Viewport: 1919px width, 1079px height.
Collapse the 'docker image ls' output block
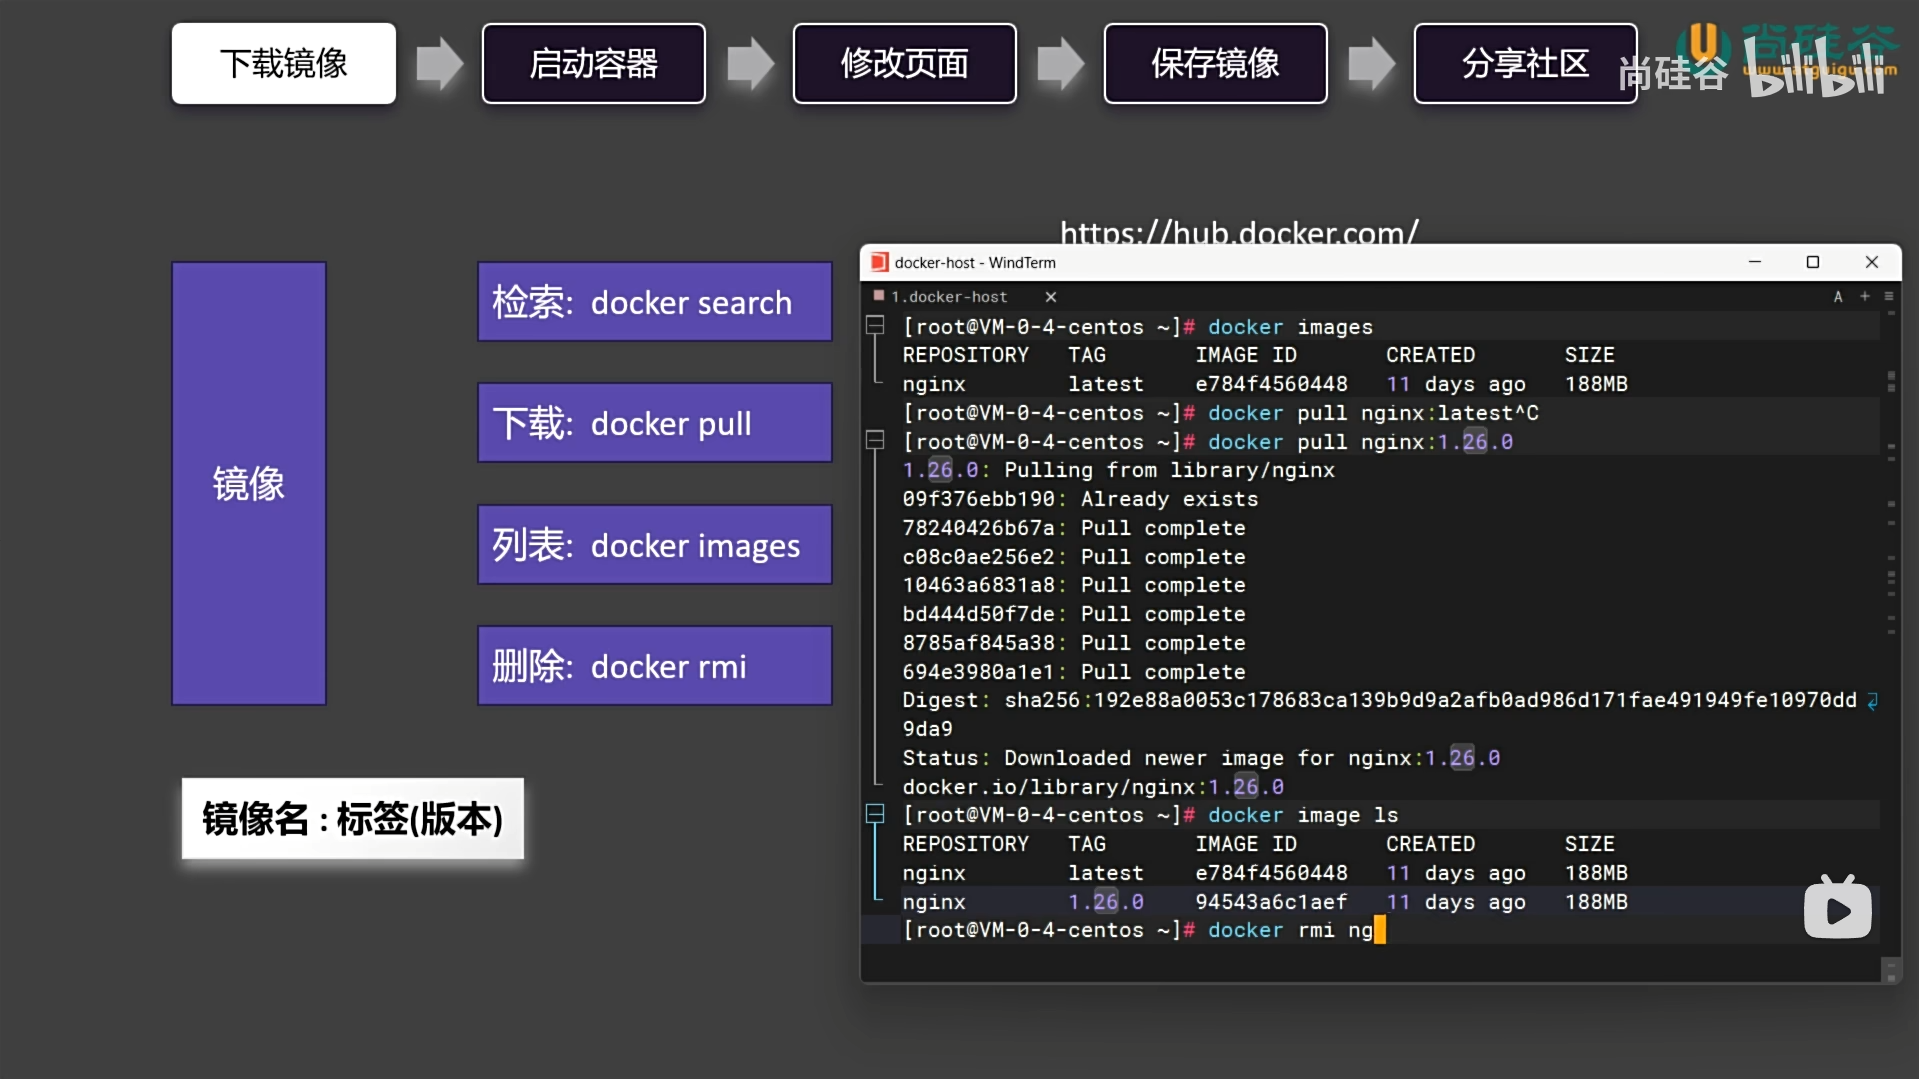point(875,815)
